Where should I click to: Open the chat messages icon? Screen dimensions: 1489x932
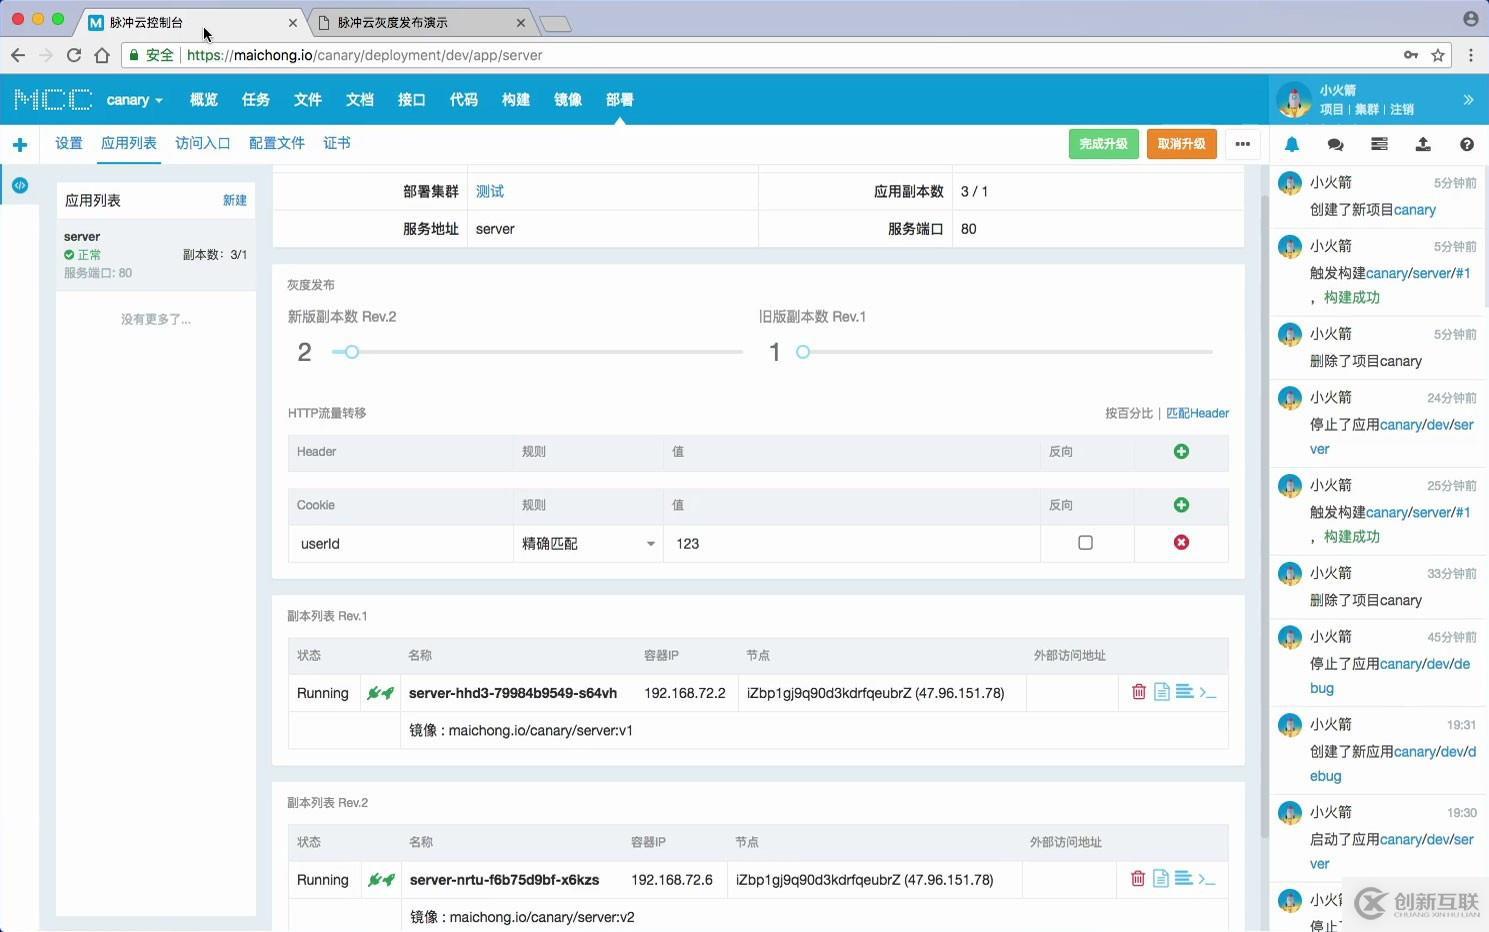click(x=1335, y=144)
